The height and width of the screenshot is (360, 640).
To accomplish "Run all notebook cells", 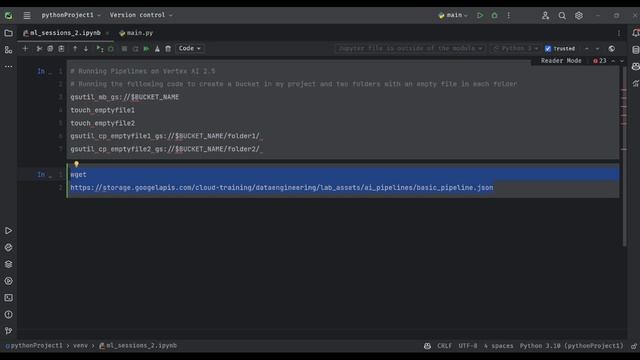I will click(146, 49).
